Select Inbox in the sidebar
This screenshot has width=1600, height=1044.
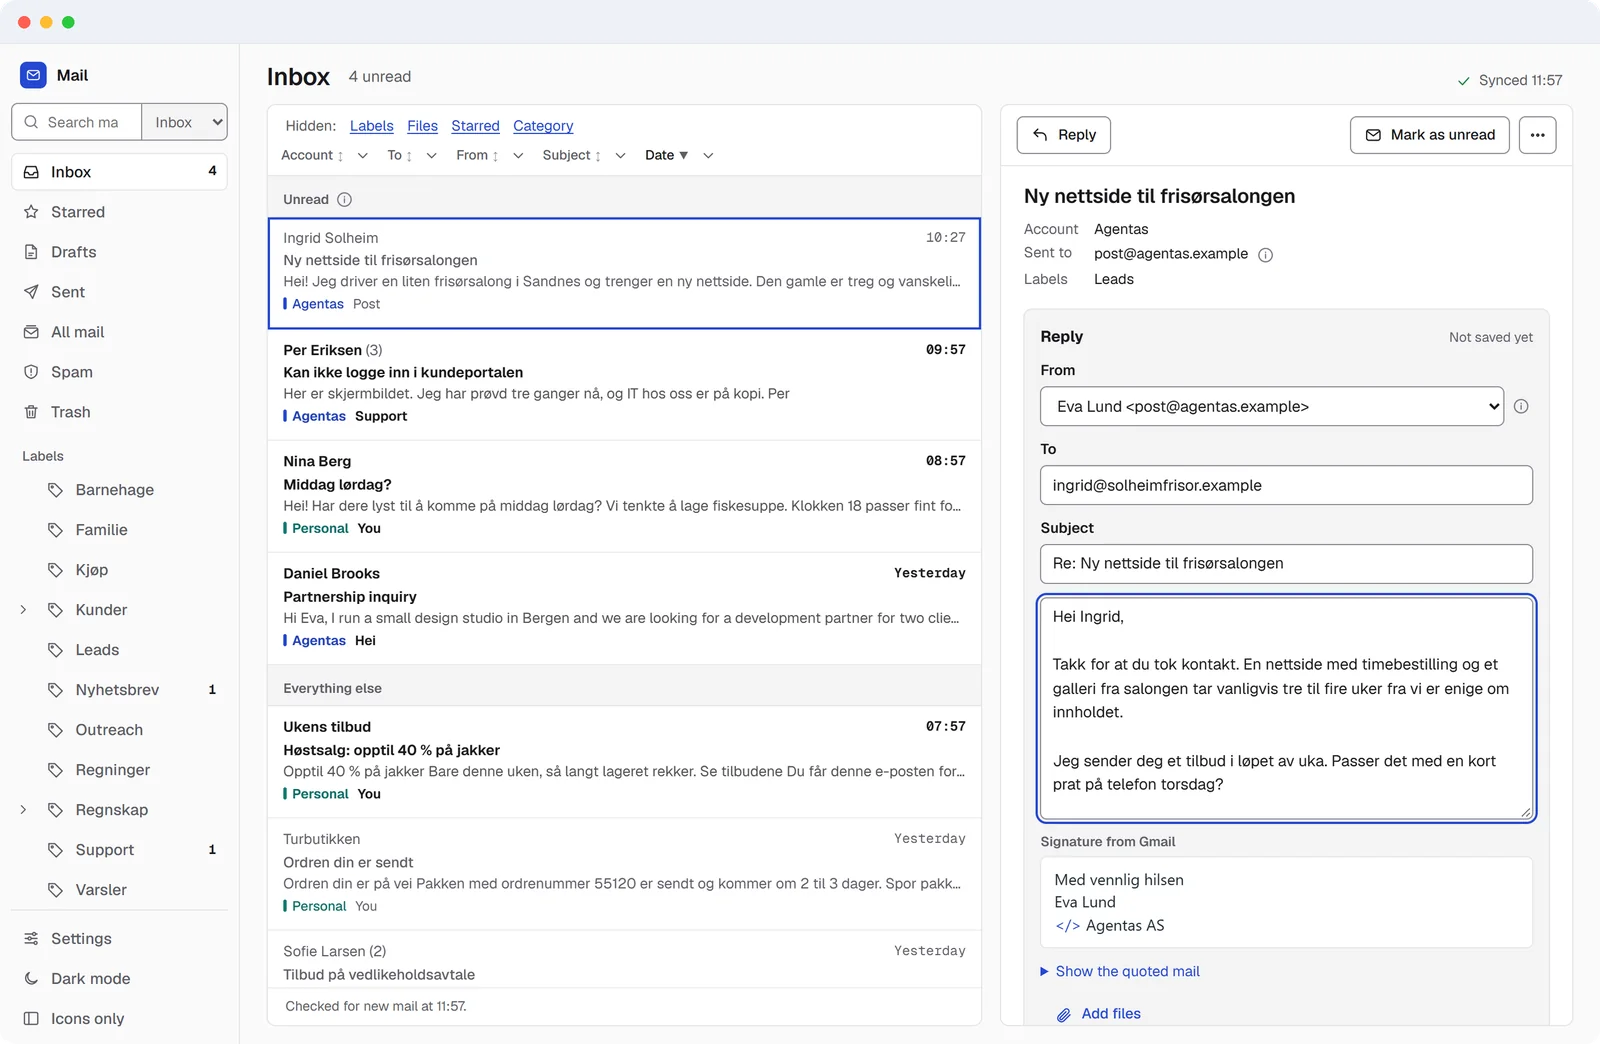pos(119,172)
